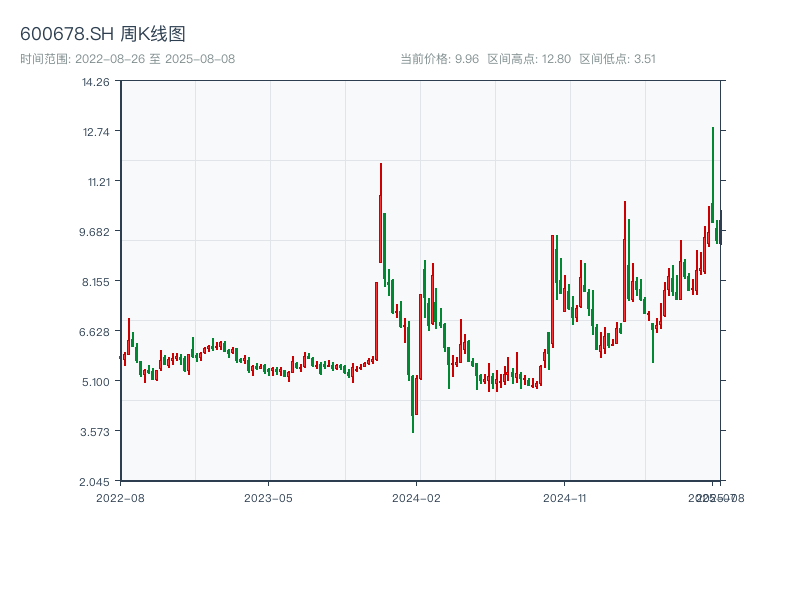This screenshot has height=600, width=800.
Task: Select the time range text 2022-08-26 至 2025-08-08
Action: click(x=155, y=59)
